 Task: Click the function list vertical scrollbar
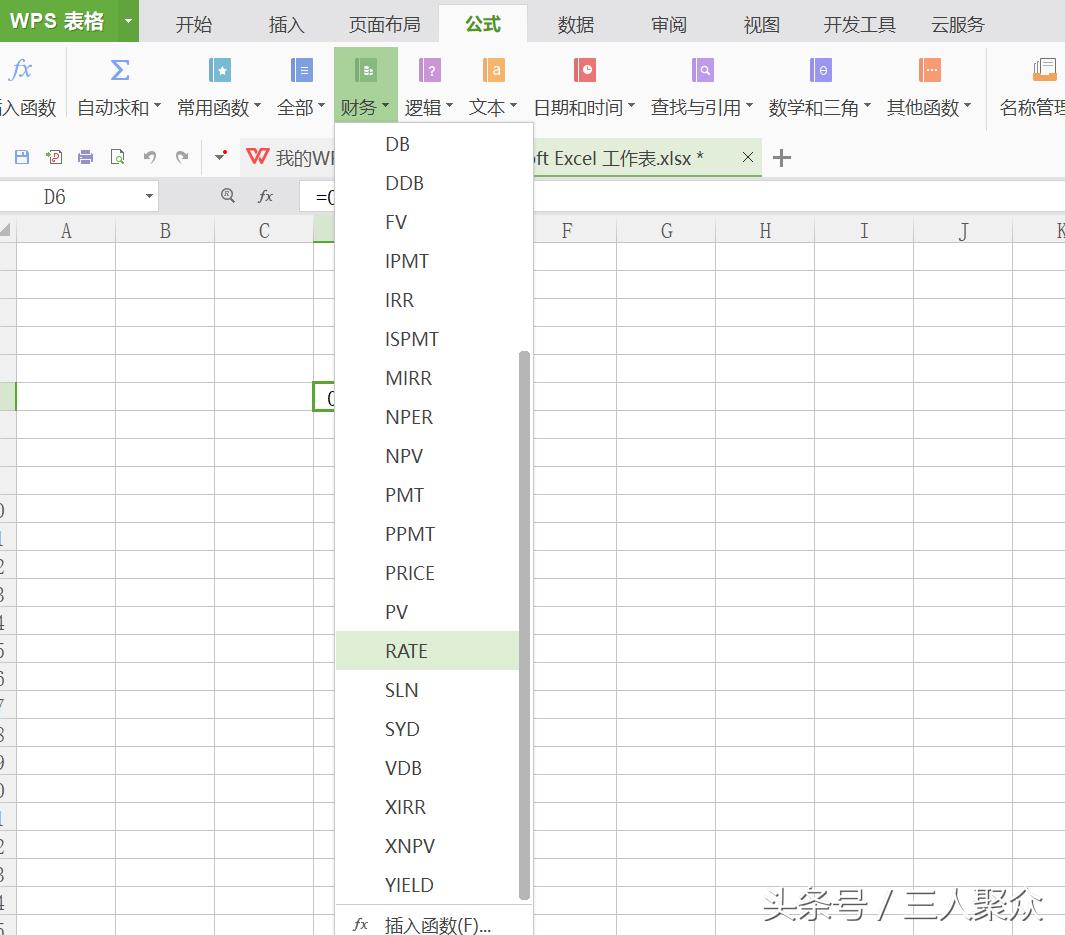coord(524,620)
